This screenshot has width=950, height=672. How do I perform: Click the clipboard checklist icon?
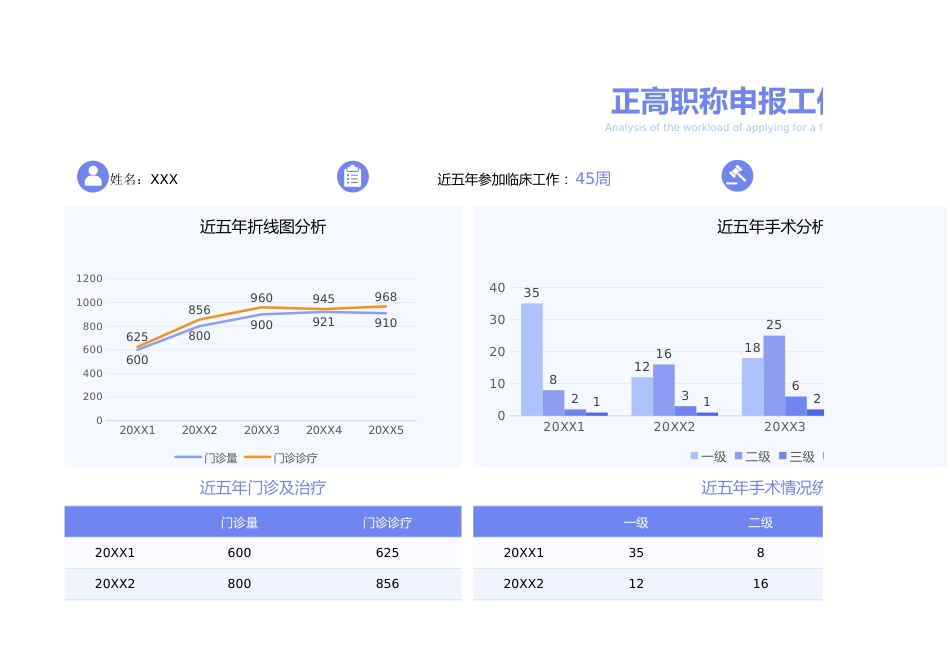[353, 177]
